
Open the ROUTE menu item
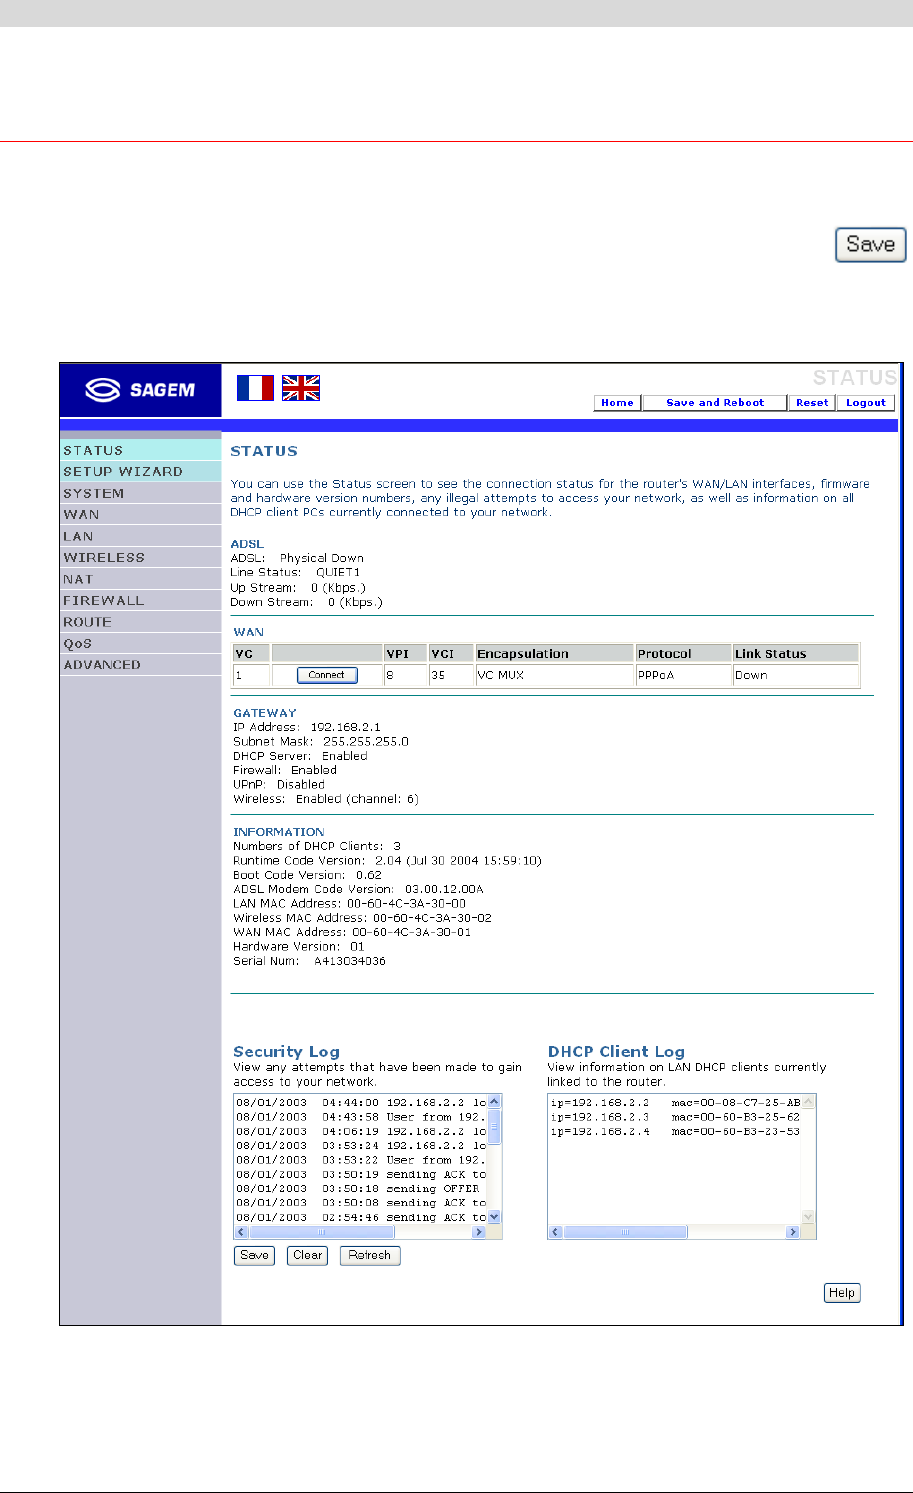click(x=140, y=622)
